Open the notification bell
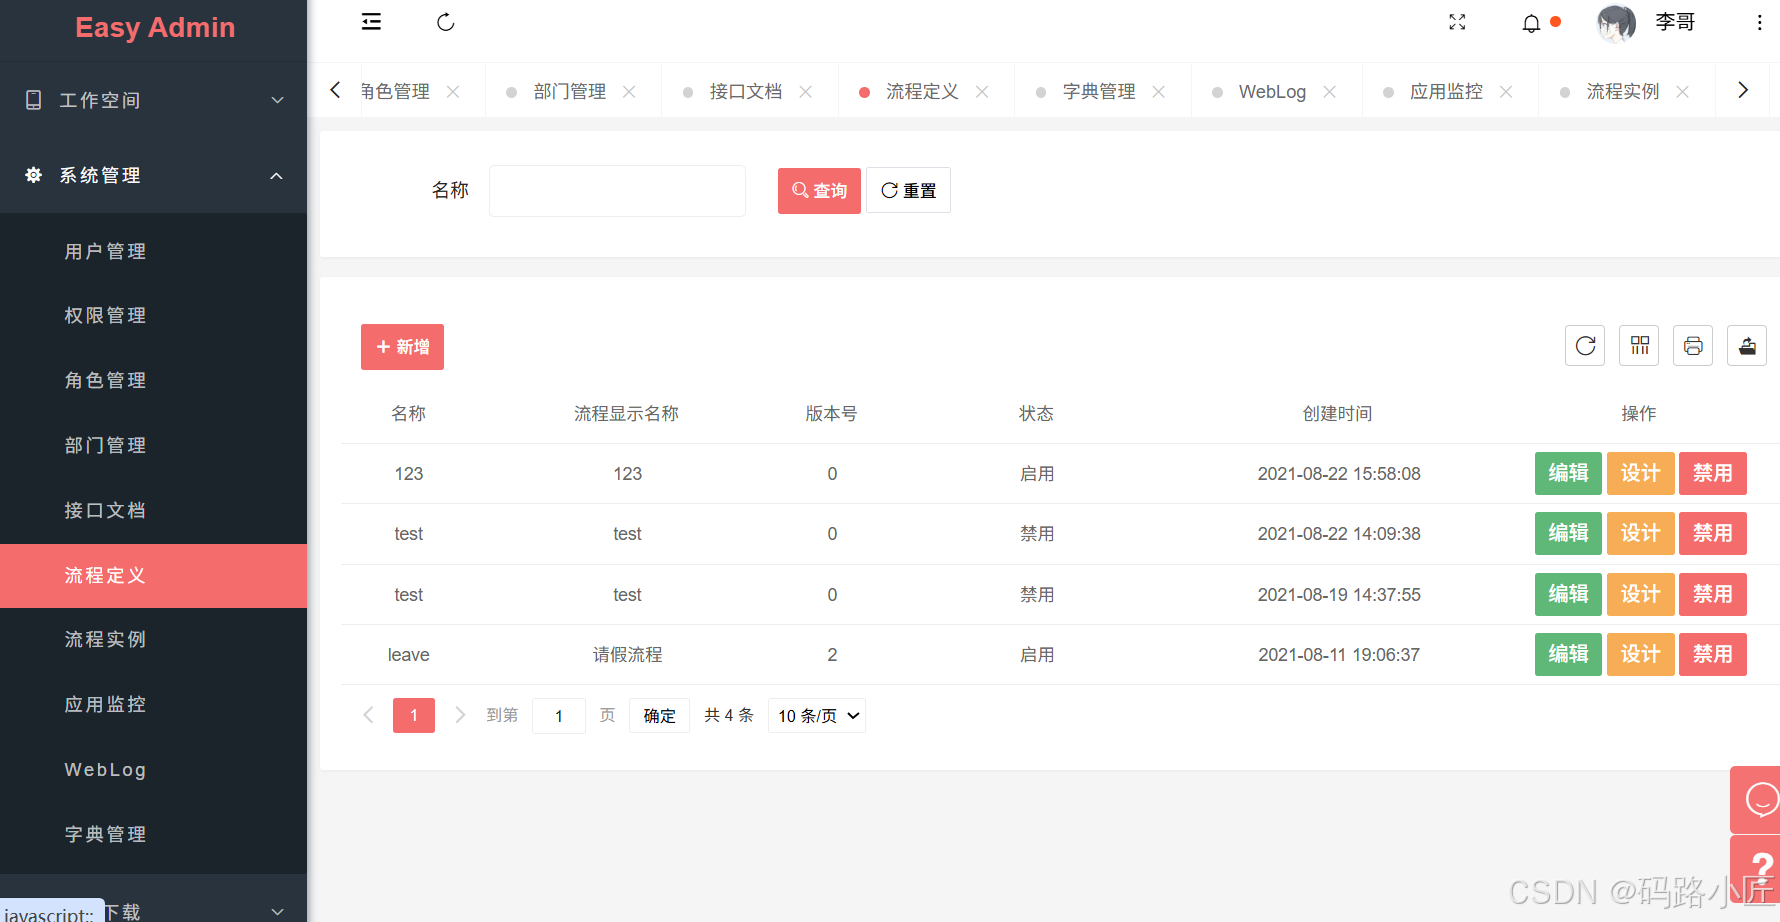The width and height of the screenshot is (1780, 922). (x=1531, y=22)
